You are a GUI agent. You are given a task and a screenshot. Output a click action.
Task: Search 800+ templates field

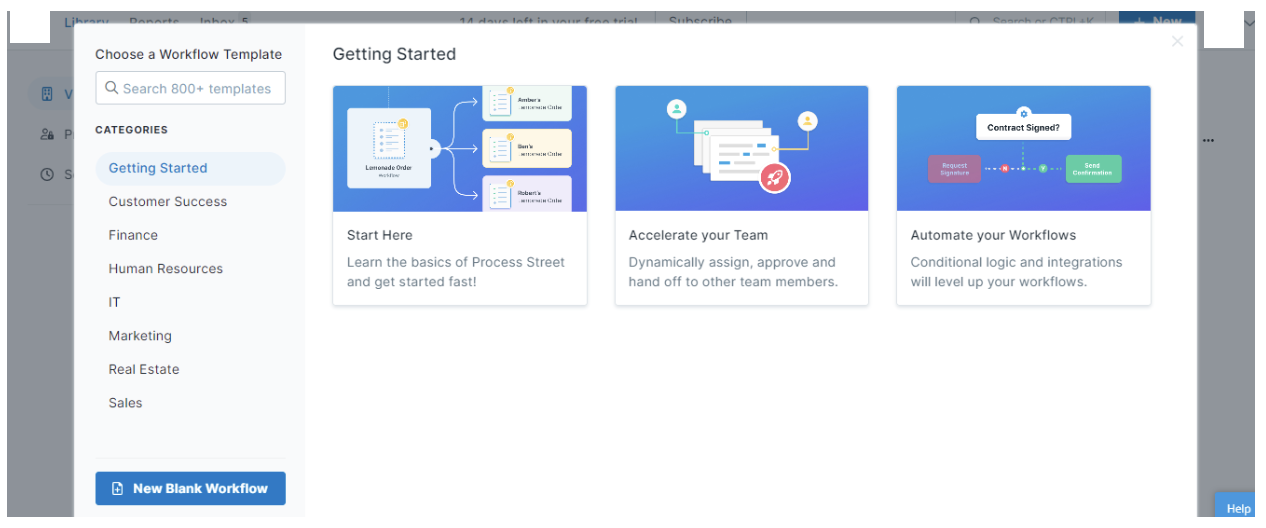point(190,88)
